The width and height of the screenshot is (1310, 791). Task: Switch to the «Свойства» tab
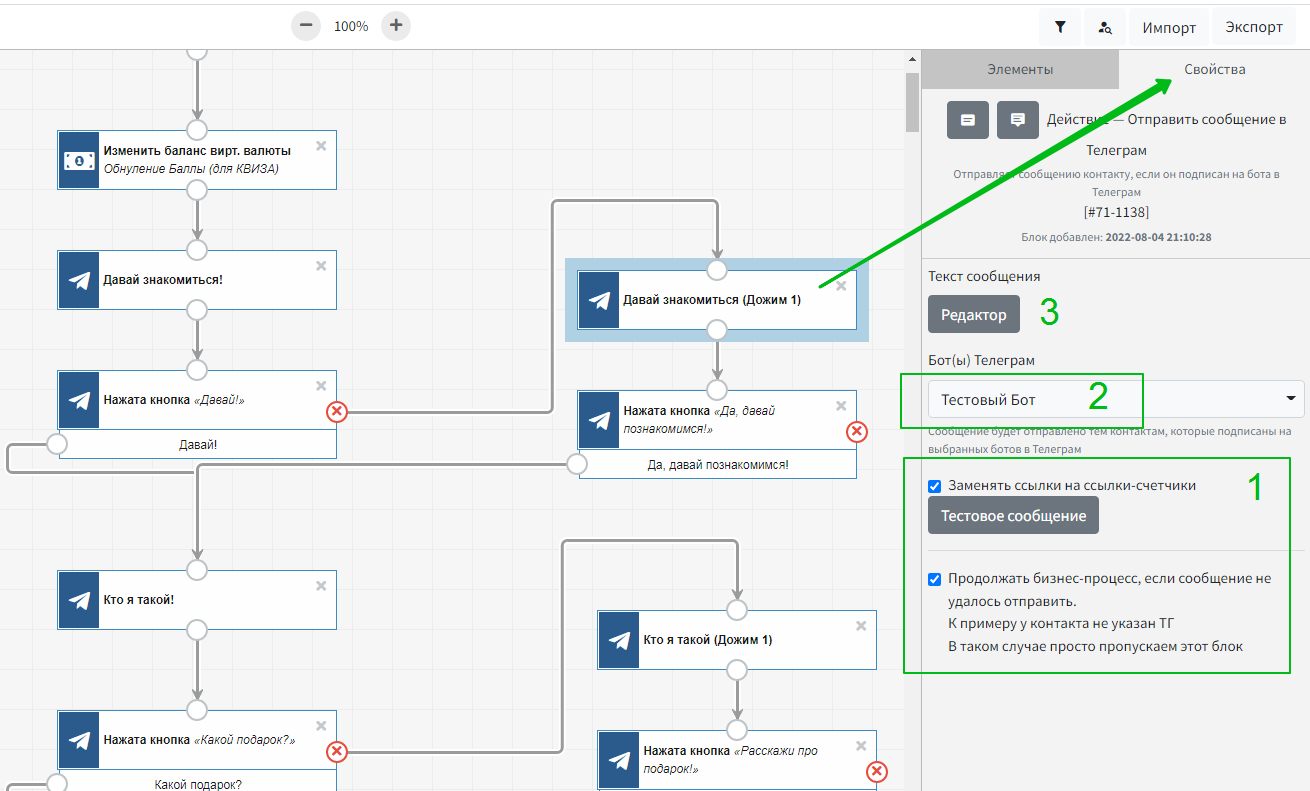point(1214,69)
